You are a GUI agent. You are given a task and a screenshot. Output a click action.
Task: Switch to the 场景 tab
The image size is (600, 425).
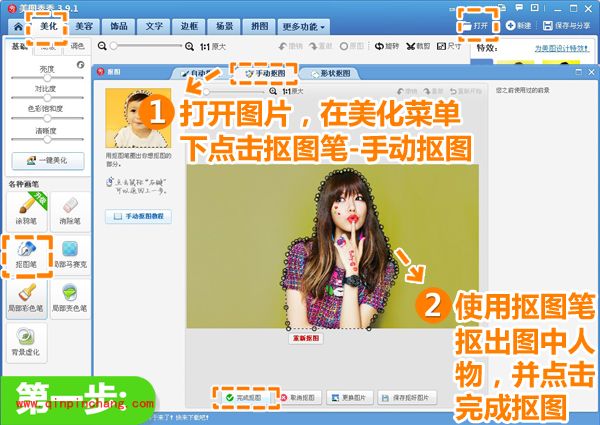point(224,26)
